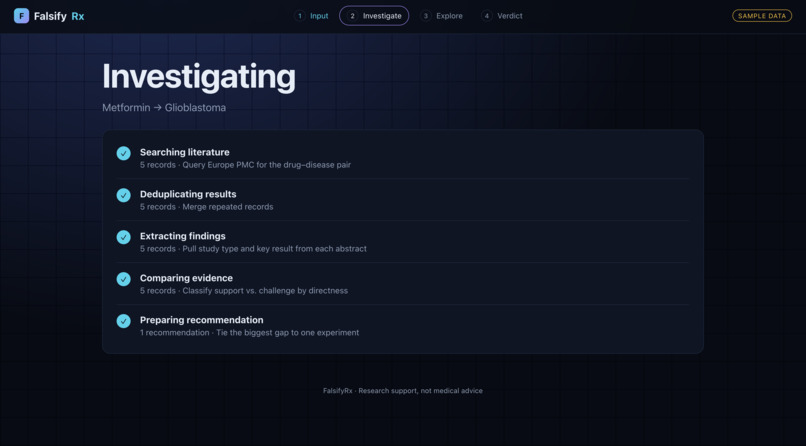Click the Falsify Rx 'F' logo icon
The width and height of the screenshot is (806, 446).
pos(22,16)
